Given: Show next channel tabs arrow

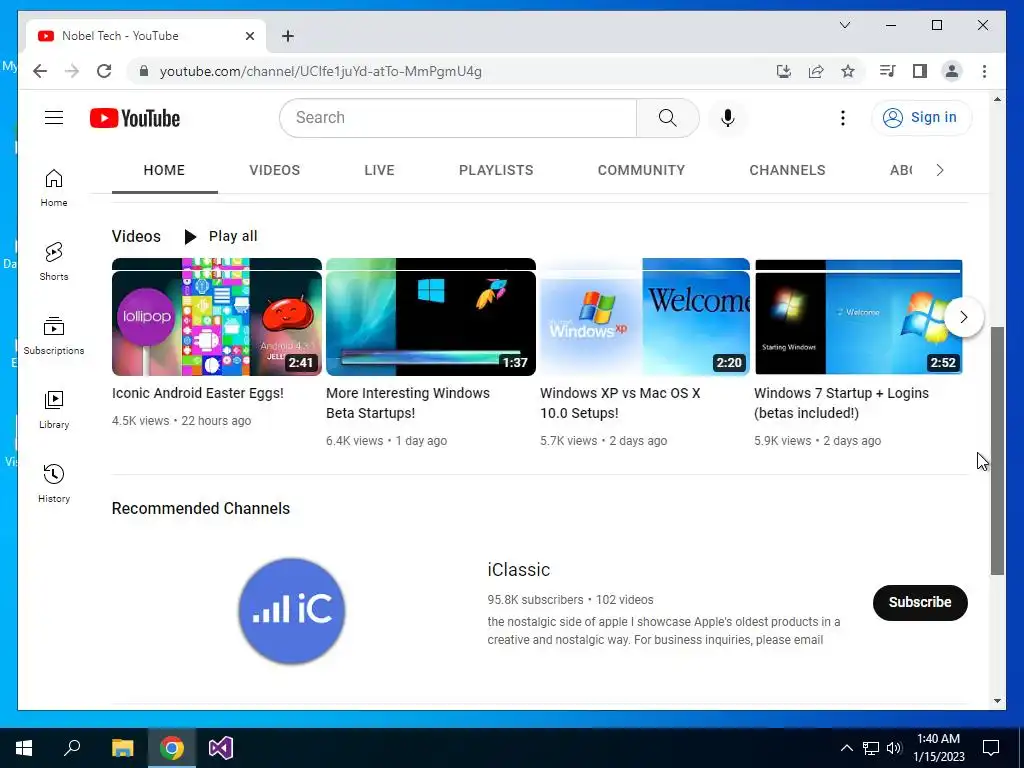Looking at the screenshot, I should click(940, 170).
